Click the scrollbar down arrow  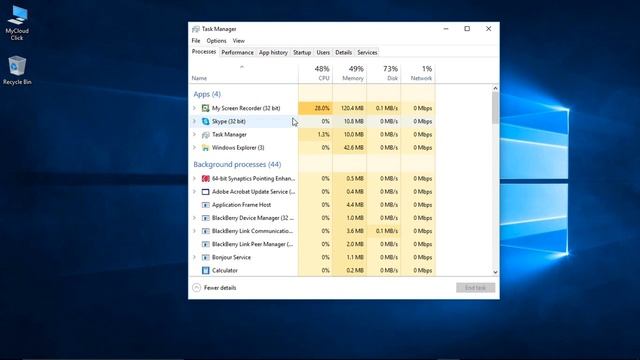coord(495,272)
